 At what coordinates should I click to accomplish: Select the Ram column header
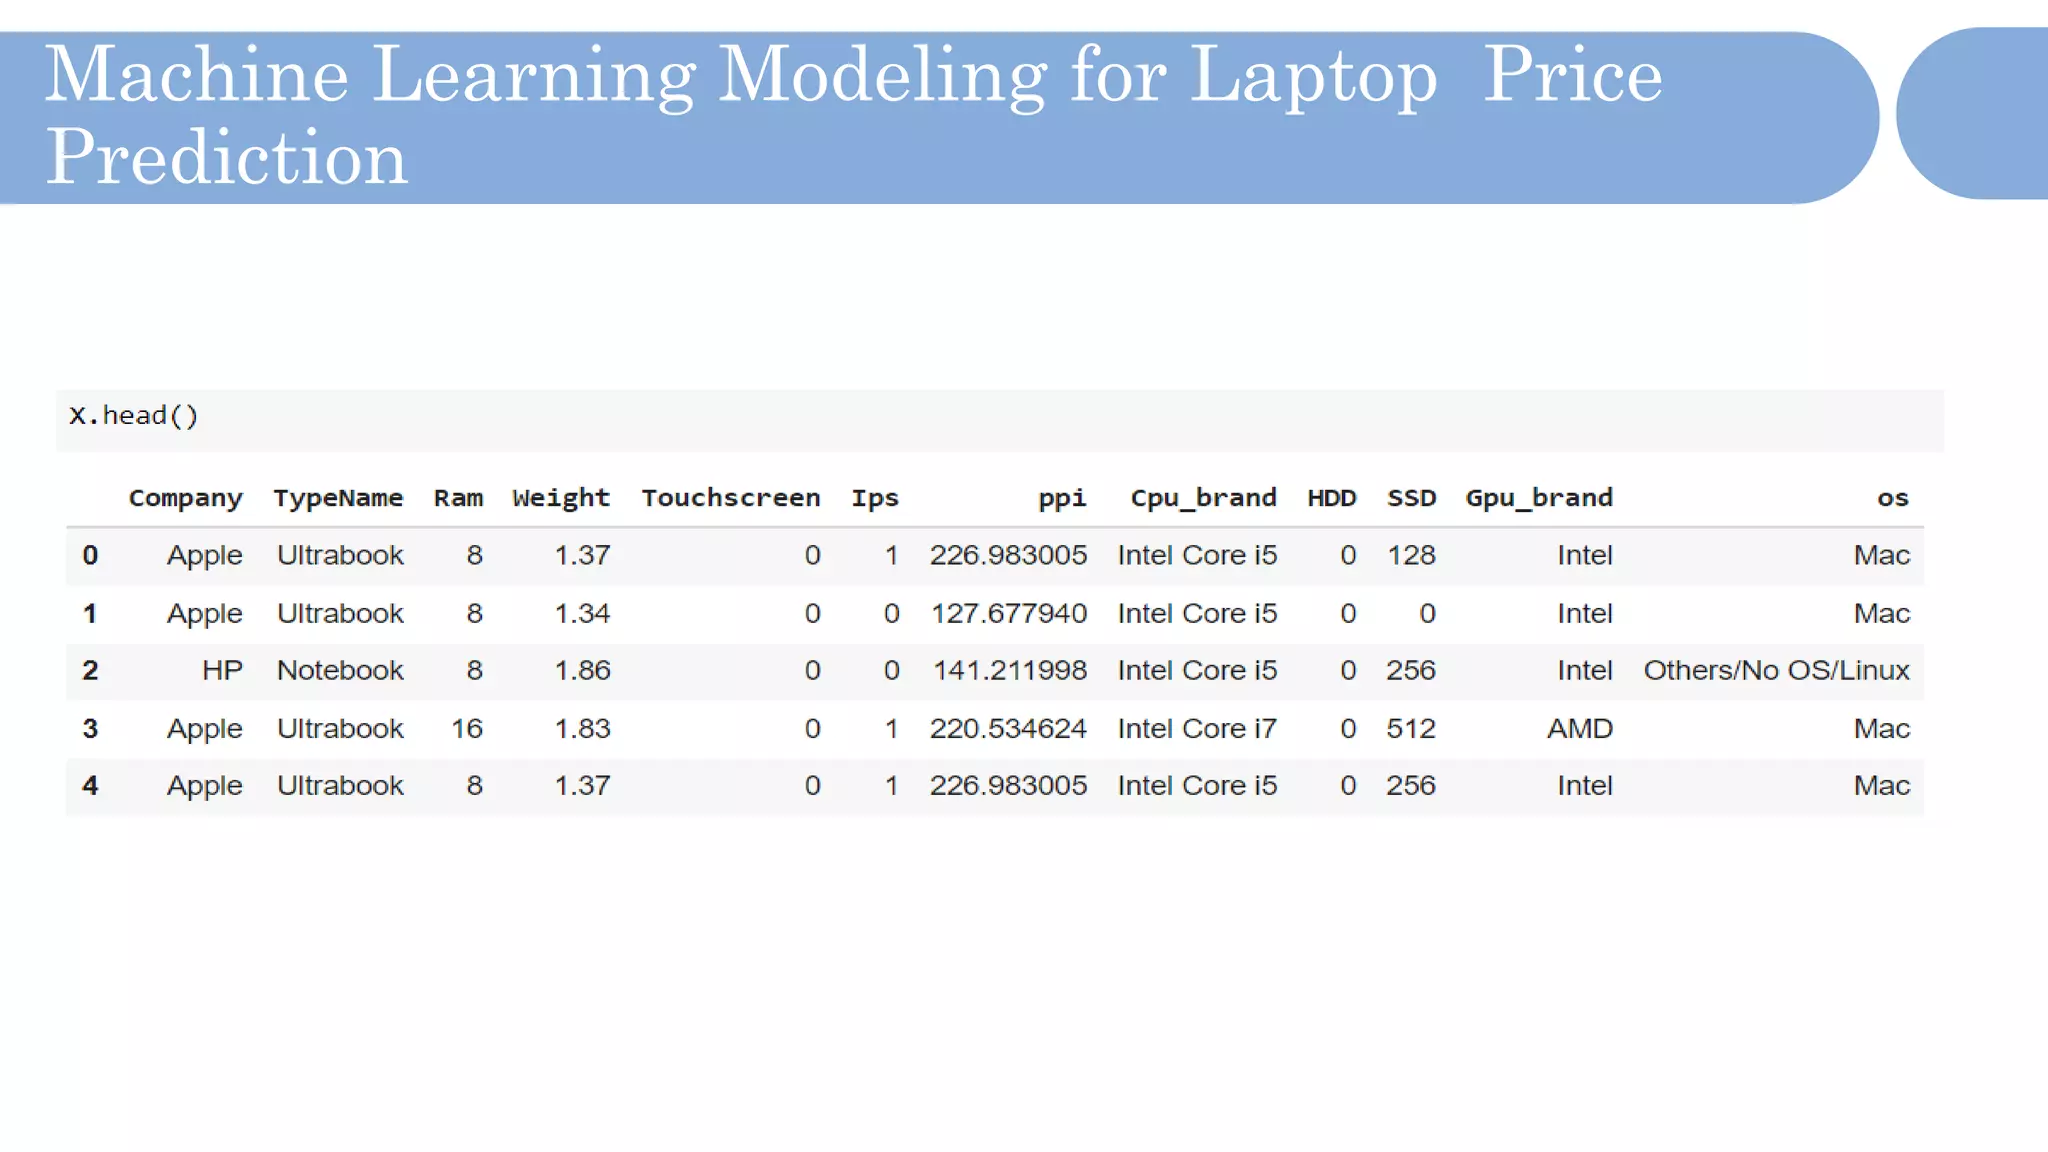point(458,498)
